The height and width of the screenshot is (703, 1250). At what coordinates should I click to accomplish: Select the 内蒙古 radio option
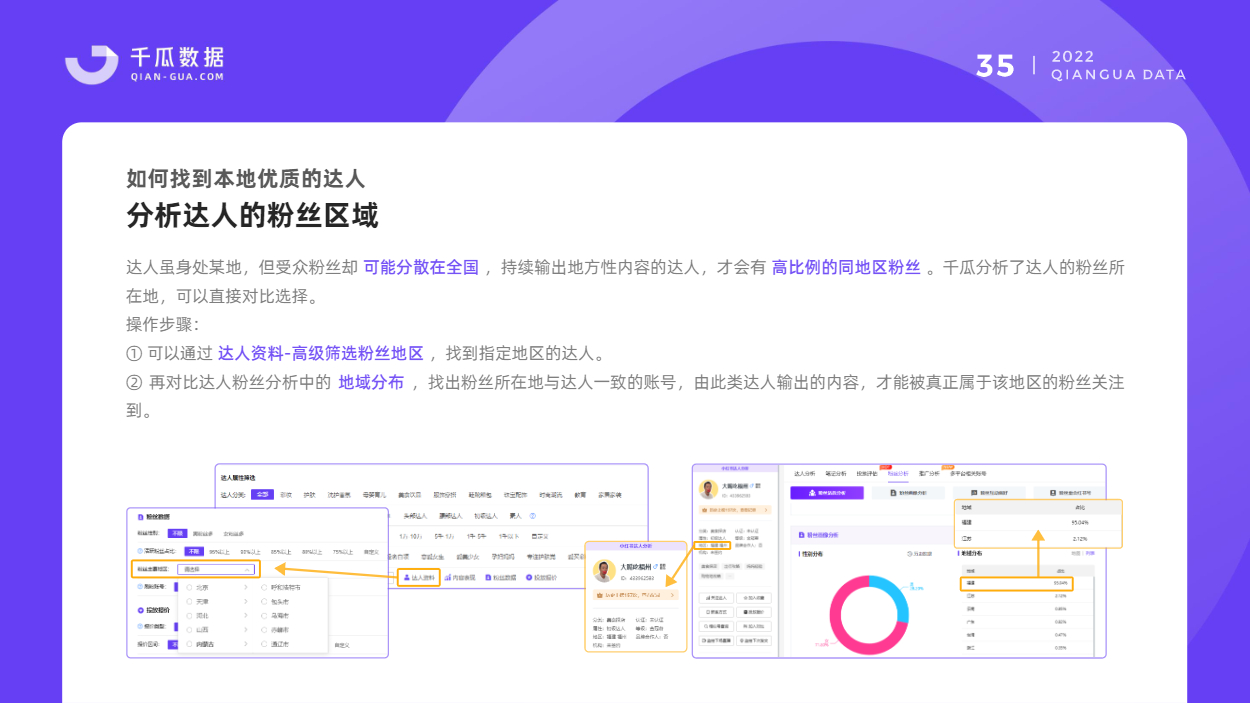point(189,644)
